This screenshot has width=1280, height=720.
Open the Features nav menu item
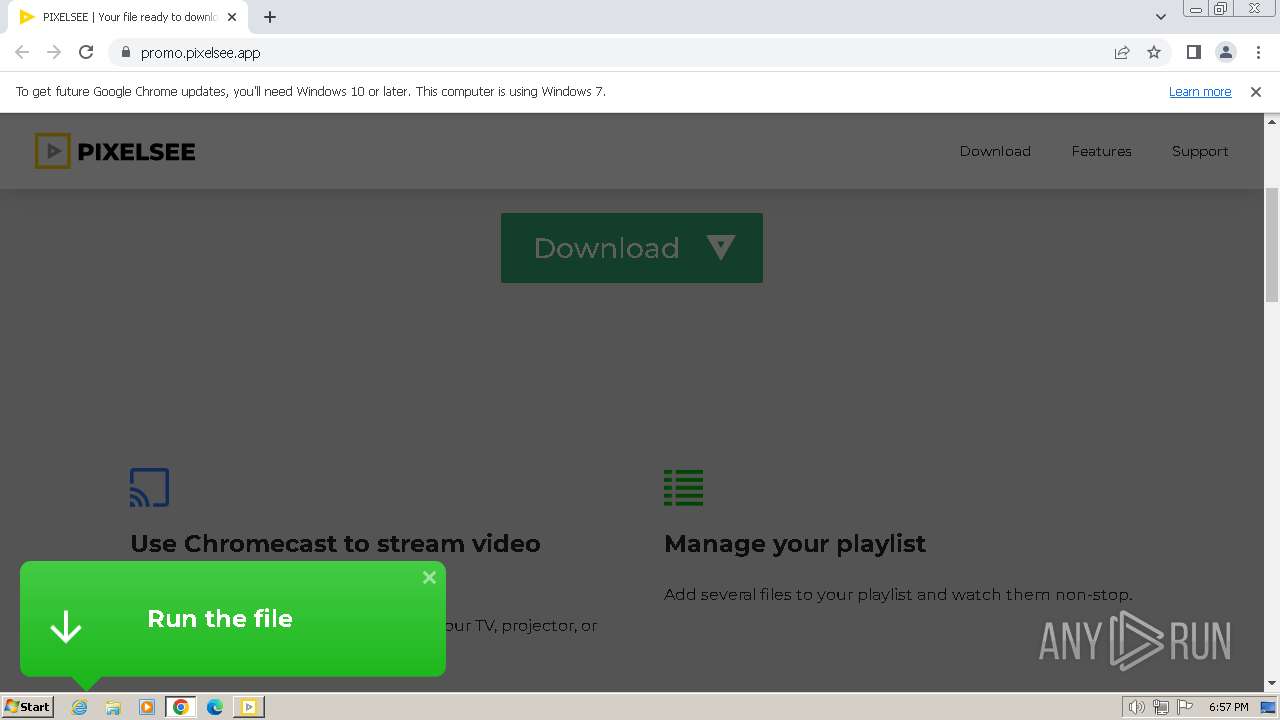[x=1101, y=151]
